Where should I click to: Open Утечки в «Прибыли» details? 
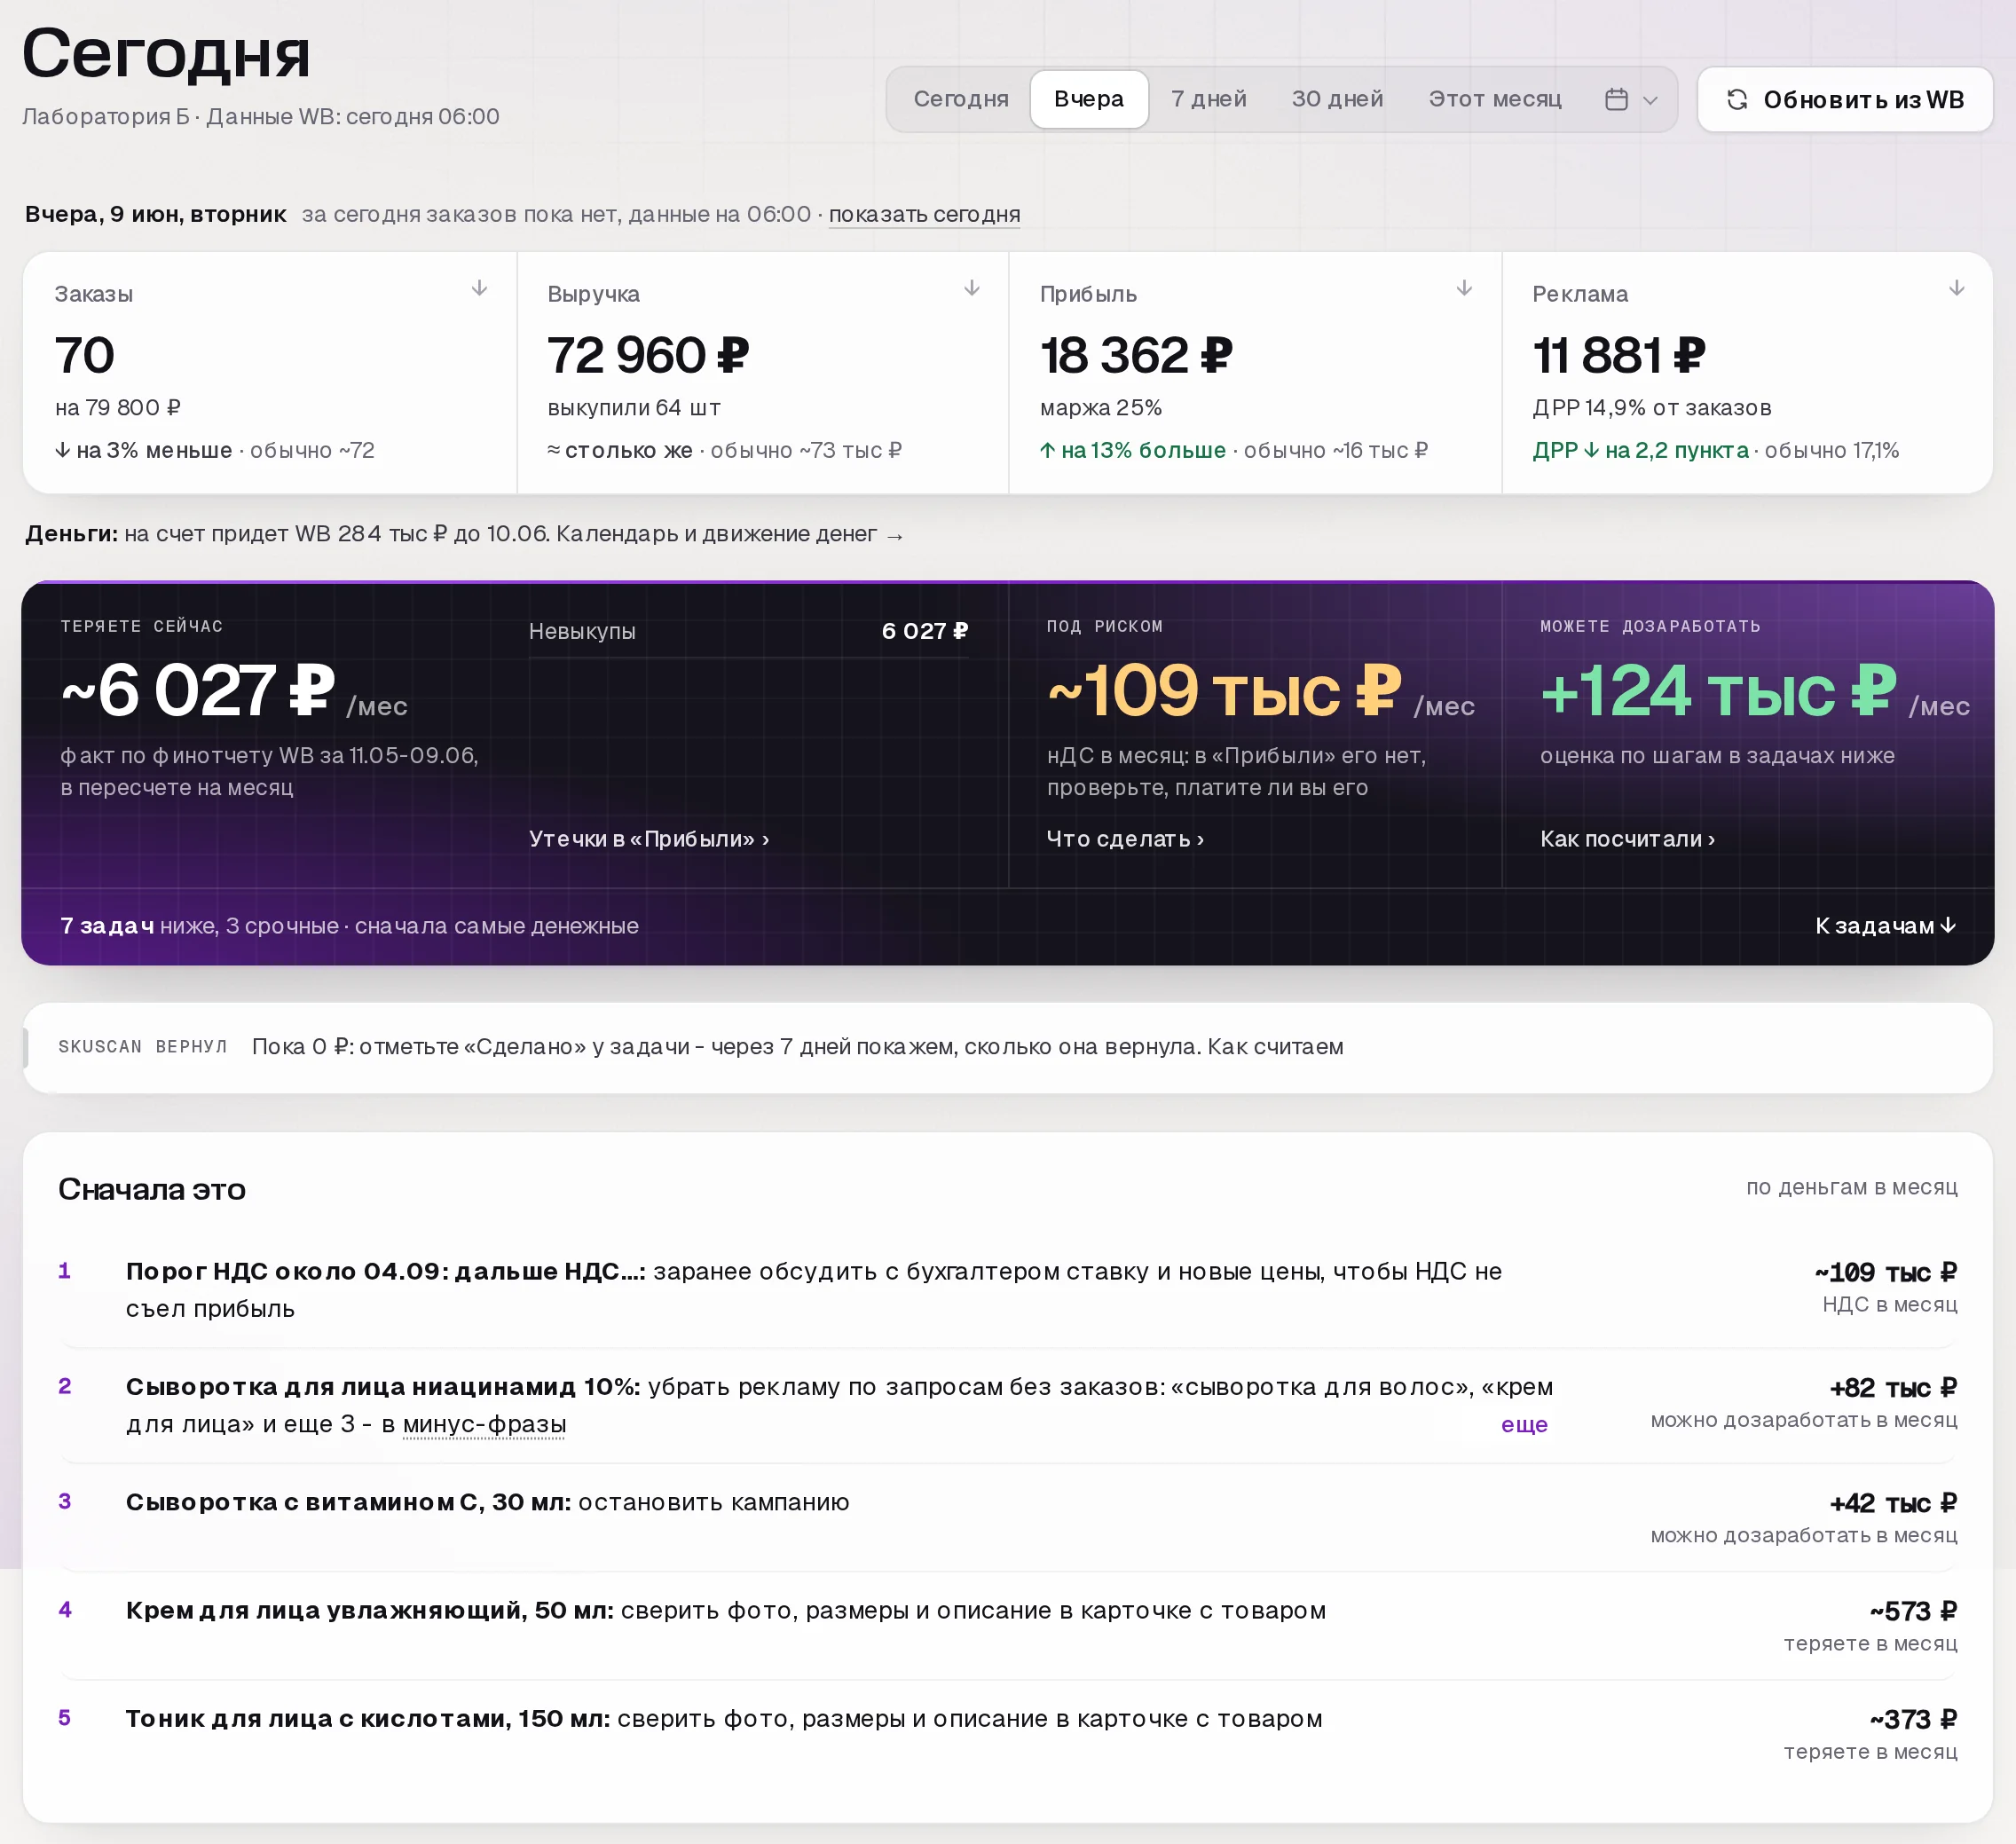click(649, 838)
